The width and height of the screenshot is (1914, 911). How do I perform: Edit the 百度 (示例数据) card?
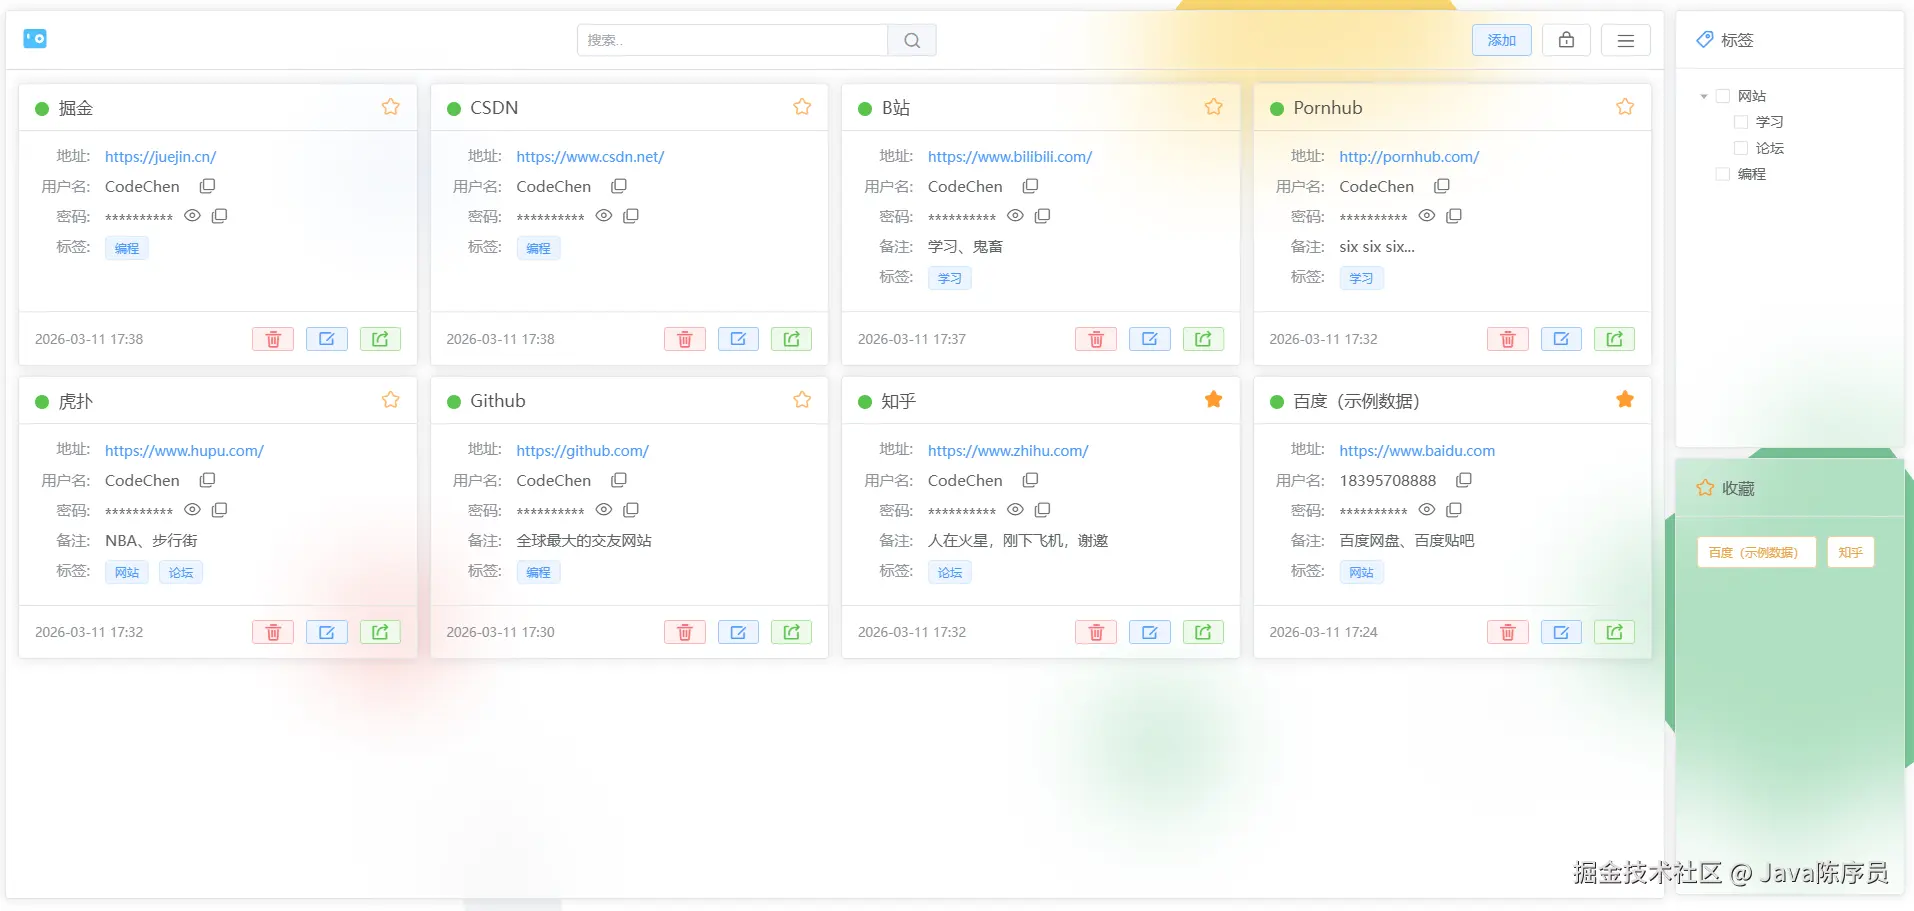tap(1561, 632)
